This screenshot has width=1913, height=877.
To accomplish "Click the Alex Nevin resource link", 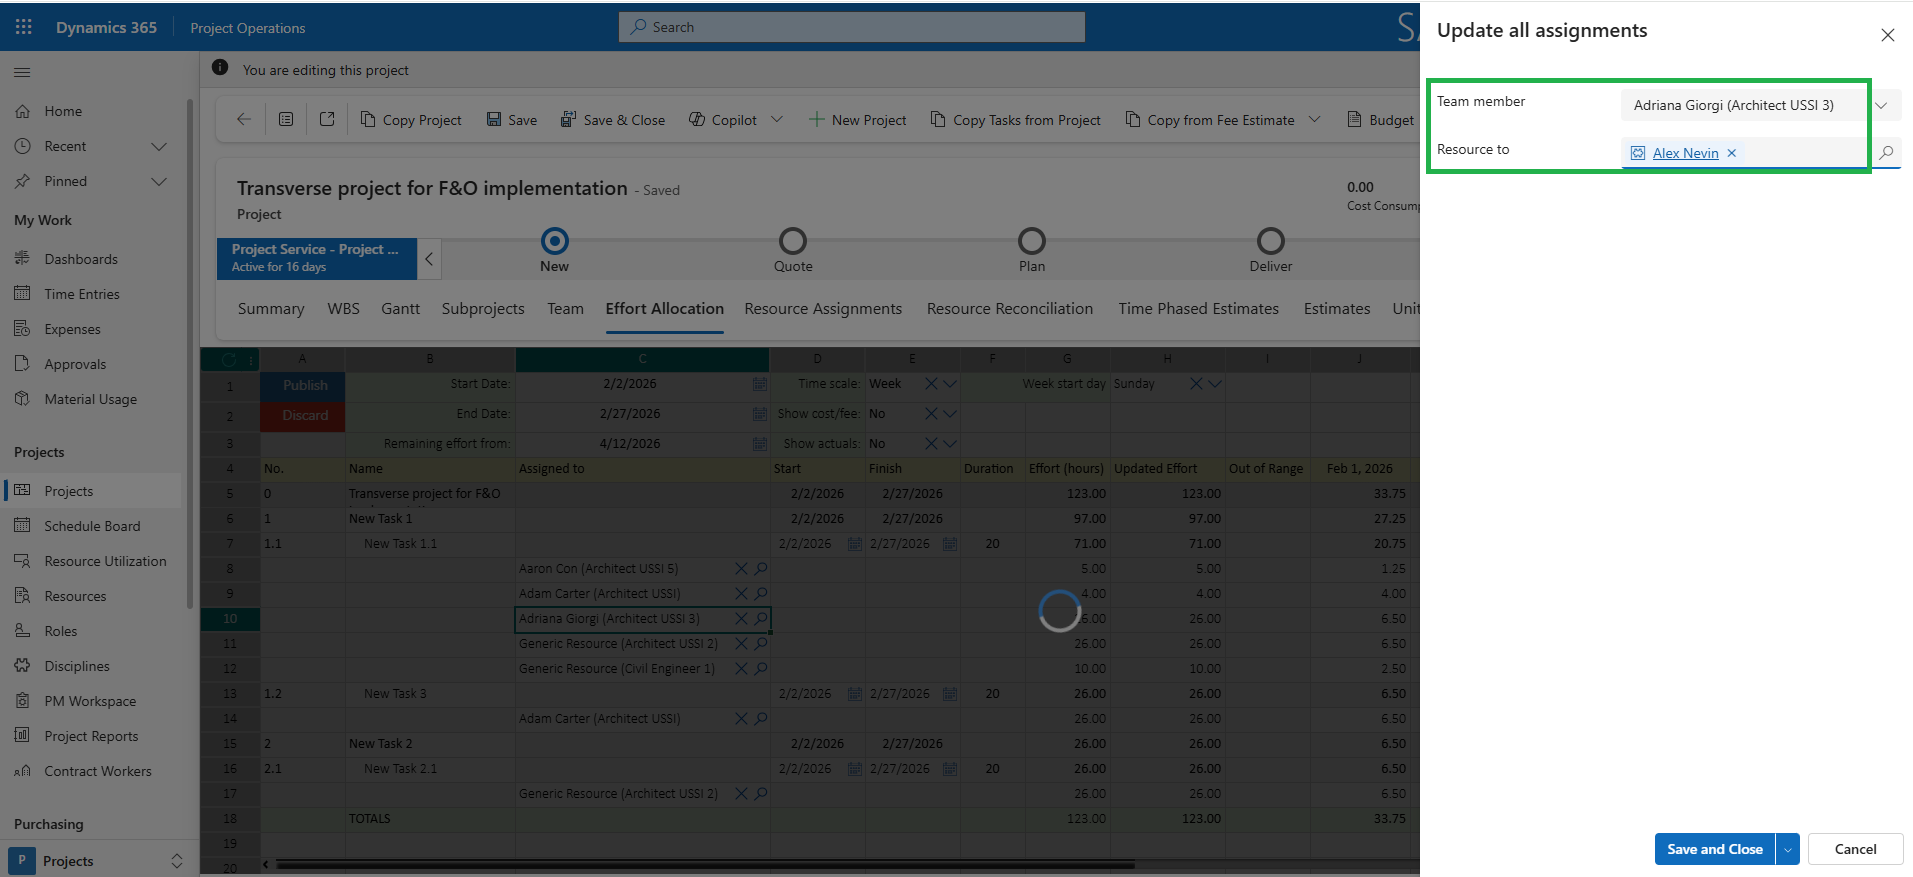I will (1685, 153).
